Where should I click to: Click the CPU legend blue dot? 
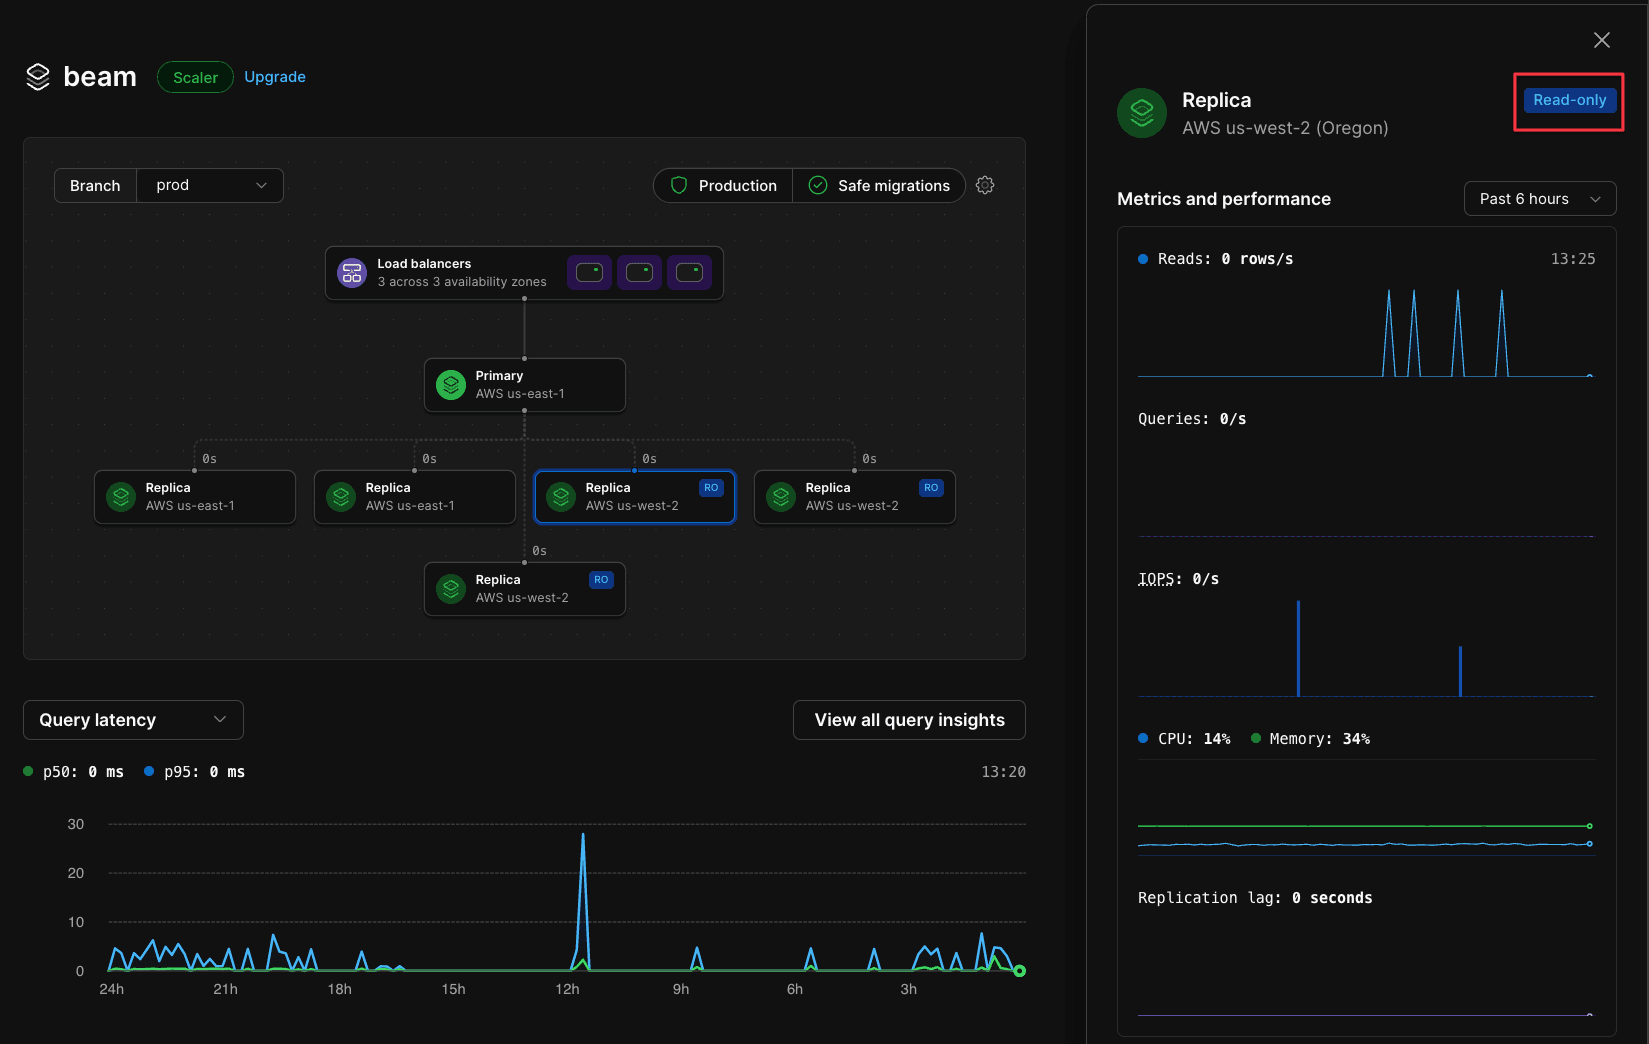[1143, 738]
